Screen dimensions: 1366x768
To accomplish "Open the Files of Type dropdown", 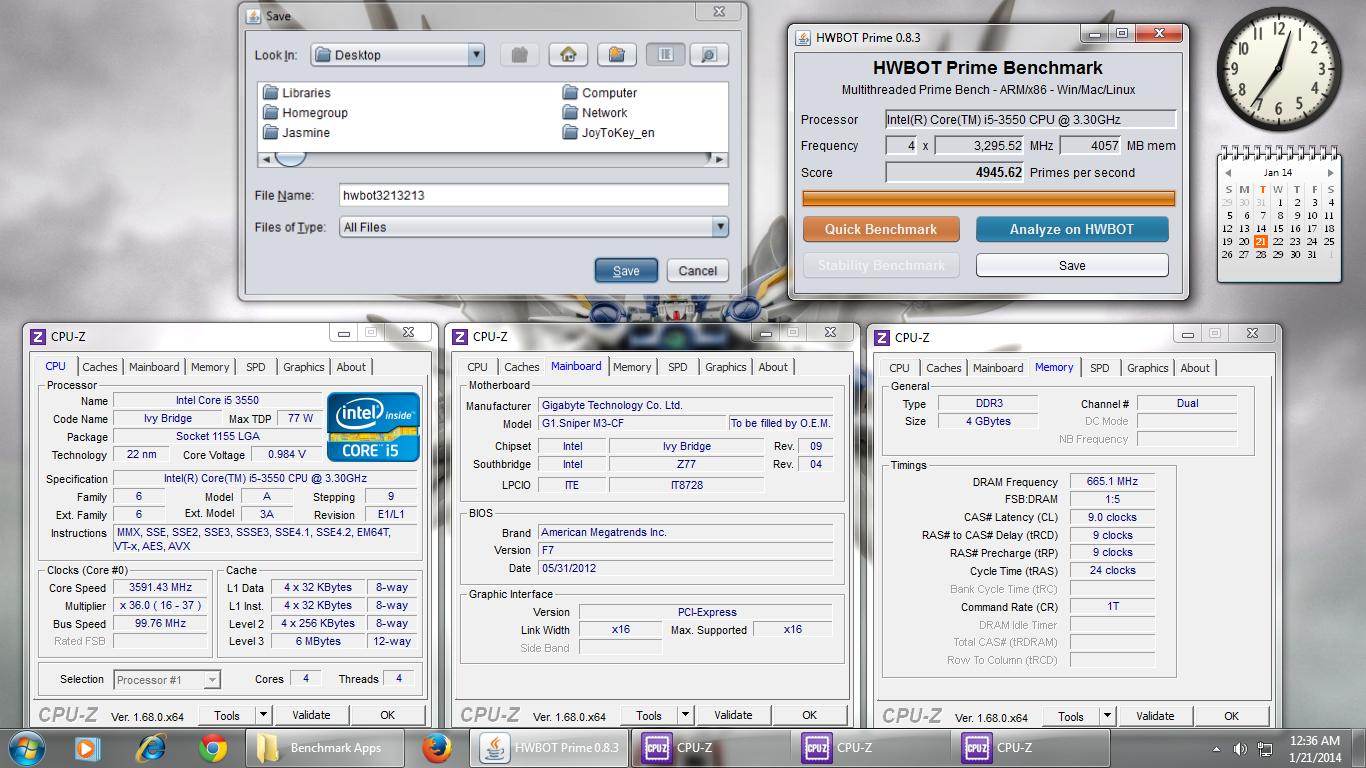I will pos(720,227).
